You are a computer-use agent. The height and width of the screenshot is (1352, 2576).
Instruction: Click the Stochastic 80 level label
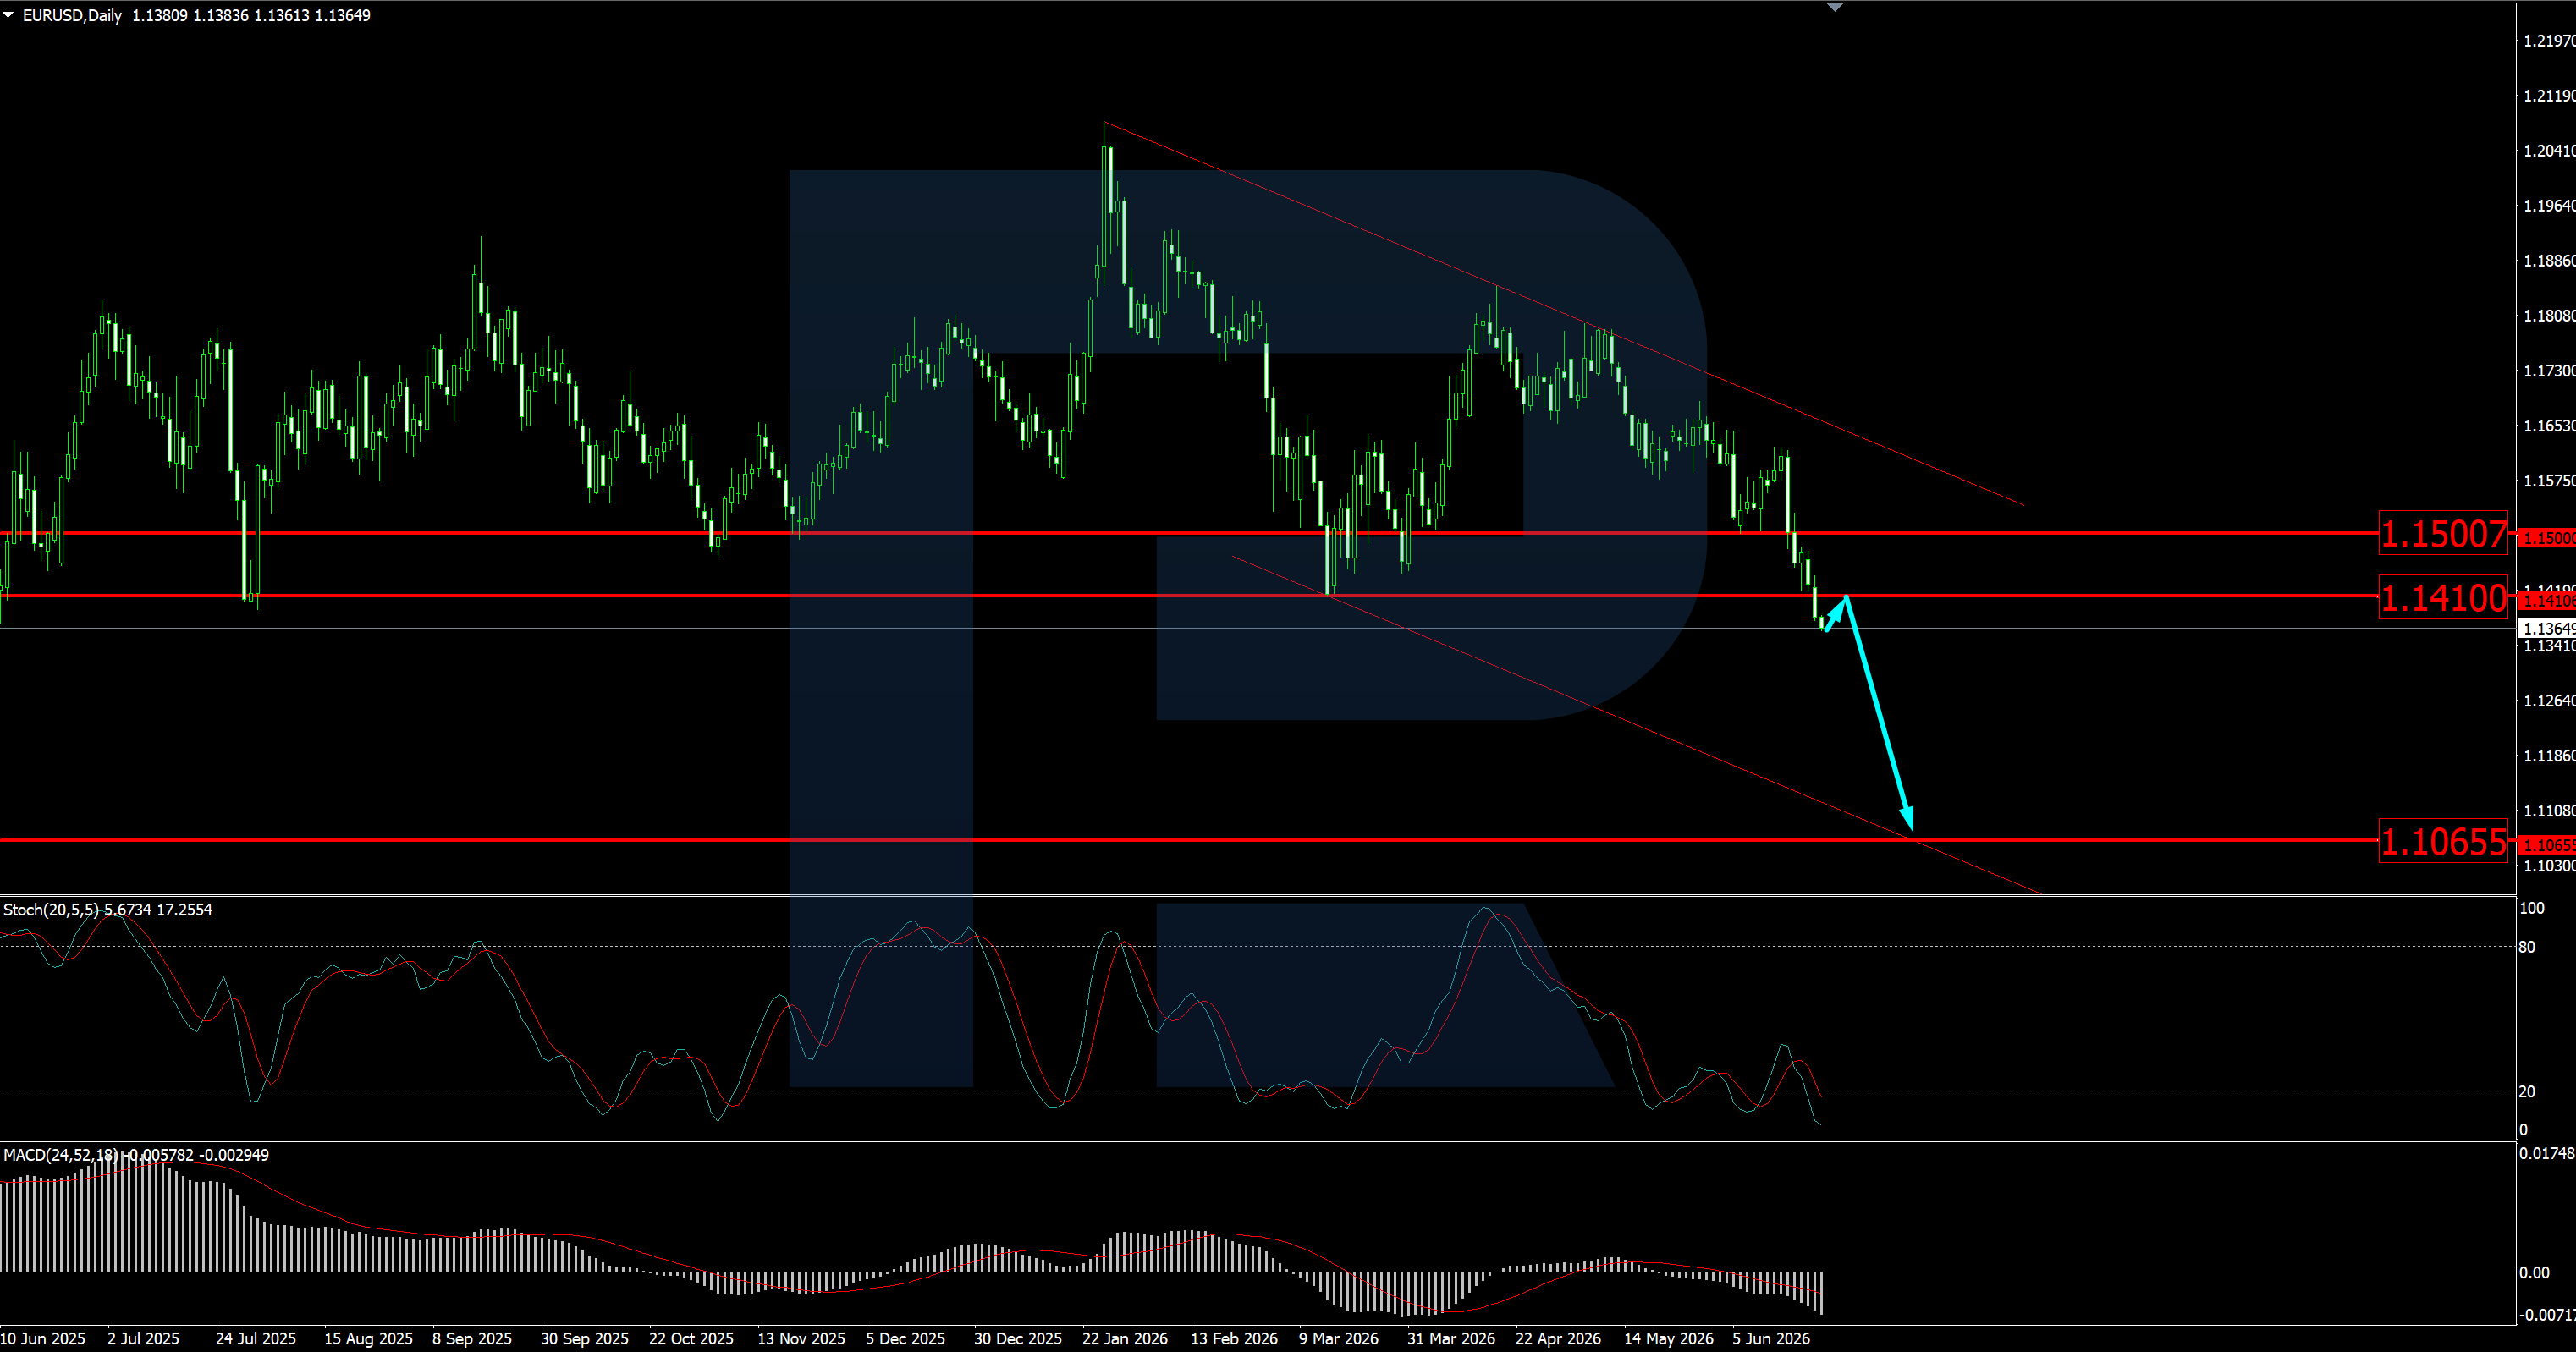pos(2527,947)
